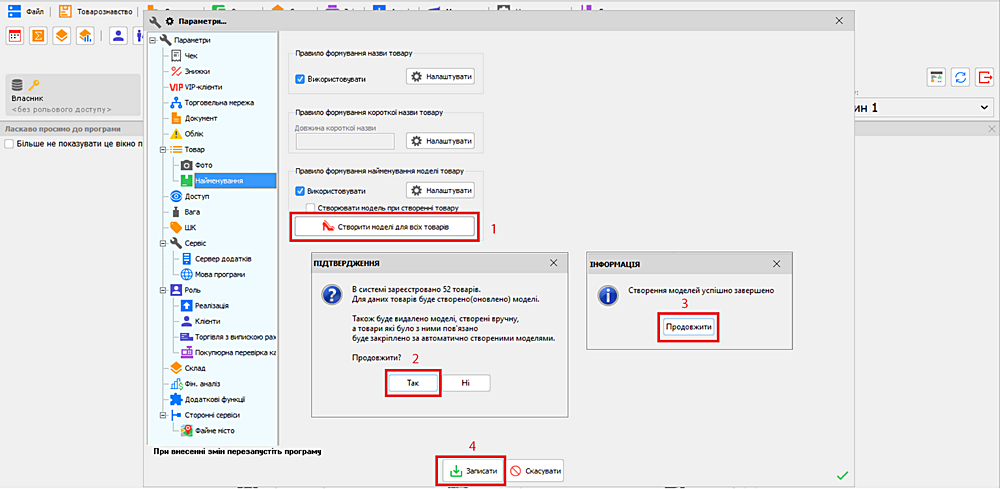Open the Доступ section with eye icon
This screenshot has height=489, width=1000.
pyautogui.click(x=196, y=196)
